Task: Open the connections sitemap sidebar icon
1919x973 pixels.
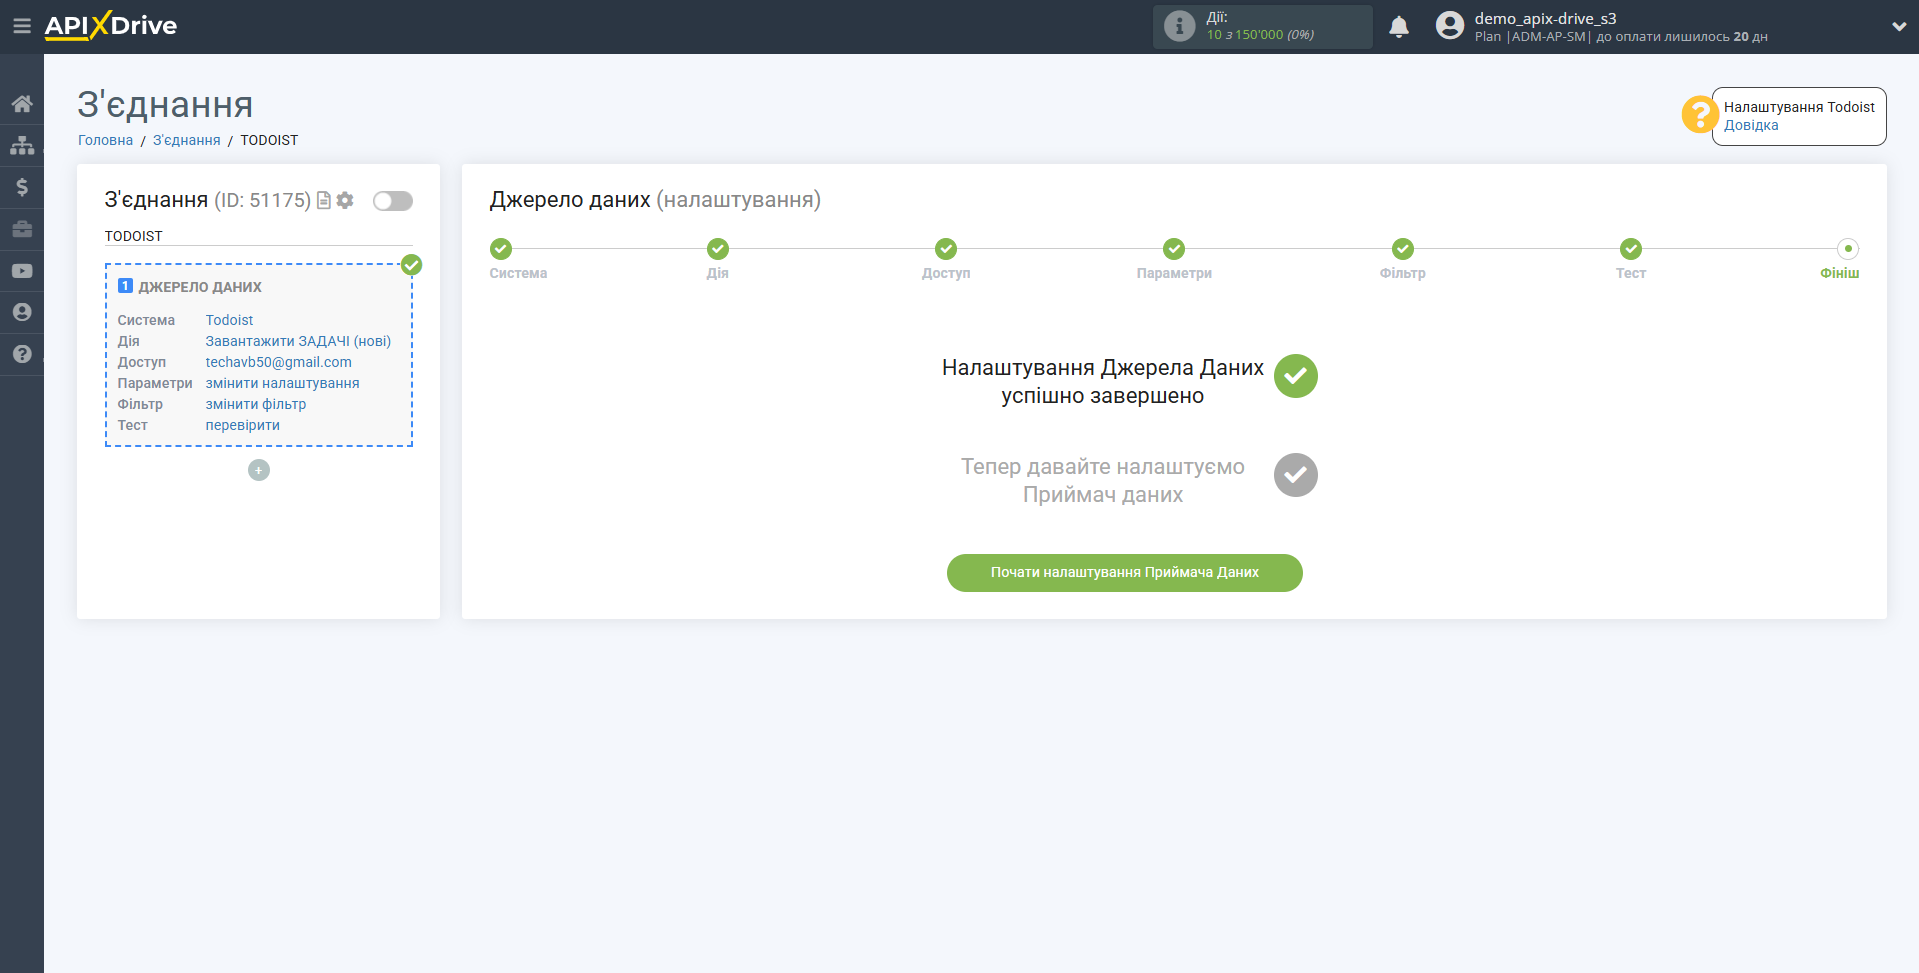Action: [22, 145]
